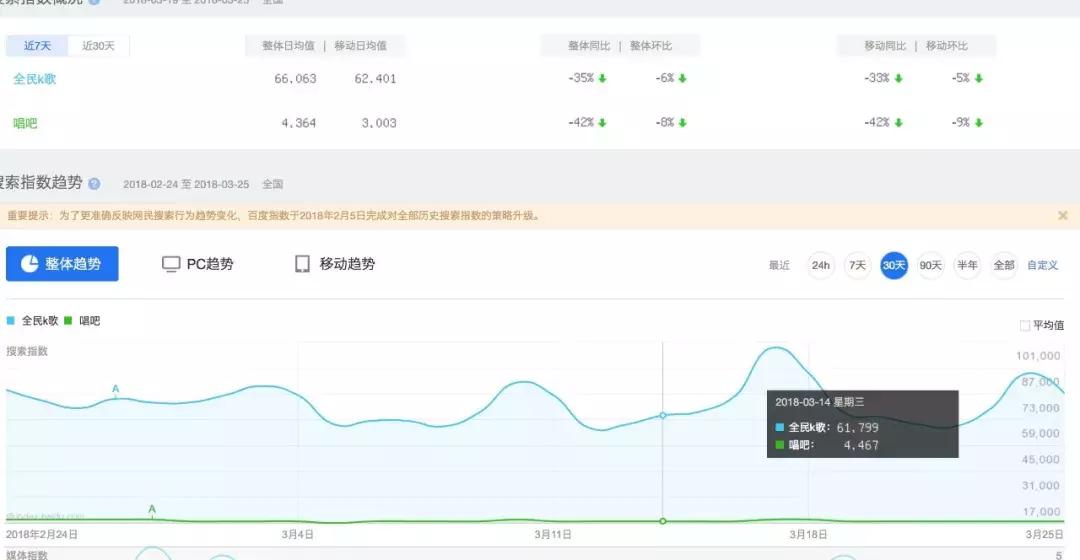Click the 66,063 daily average value

coord(295,79)
